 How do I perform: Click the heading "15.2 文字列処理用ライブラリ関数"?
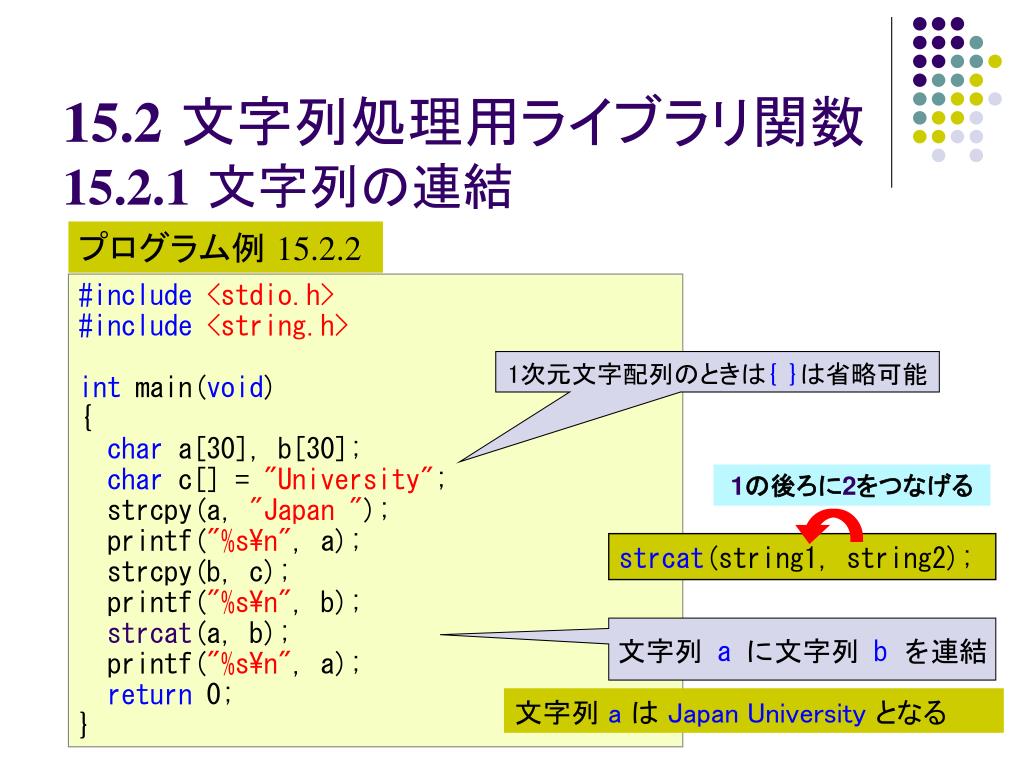[464, 122]
